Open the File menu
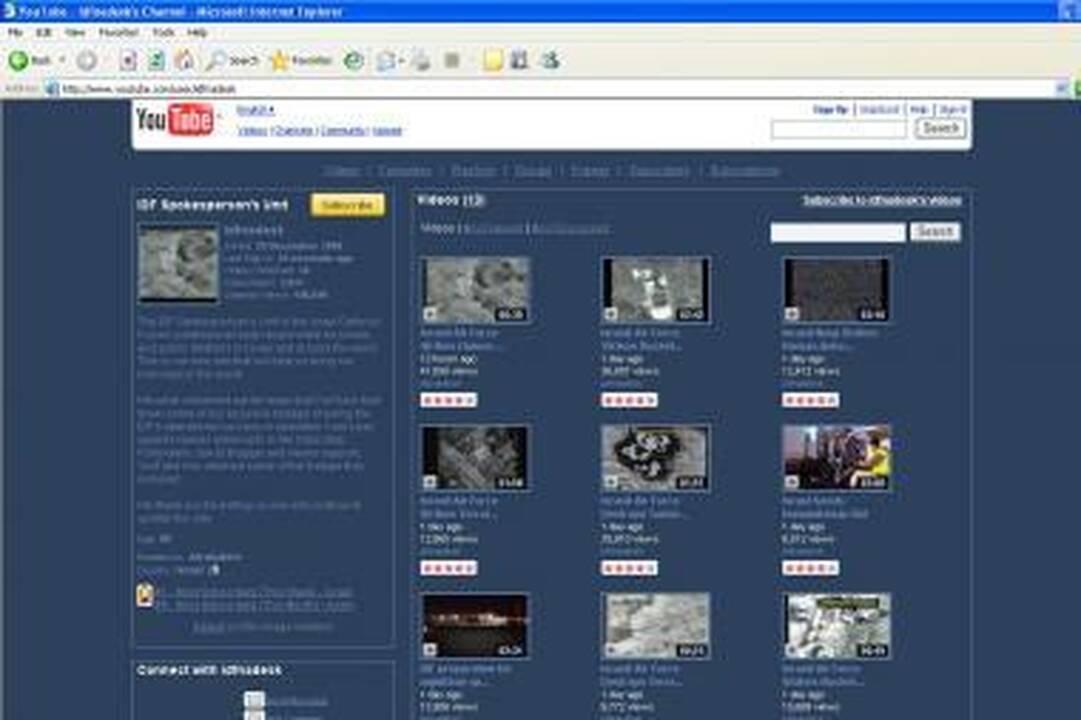This screenshot has height=720, width=1081. [x=16, y=32]
